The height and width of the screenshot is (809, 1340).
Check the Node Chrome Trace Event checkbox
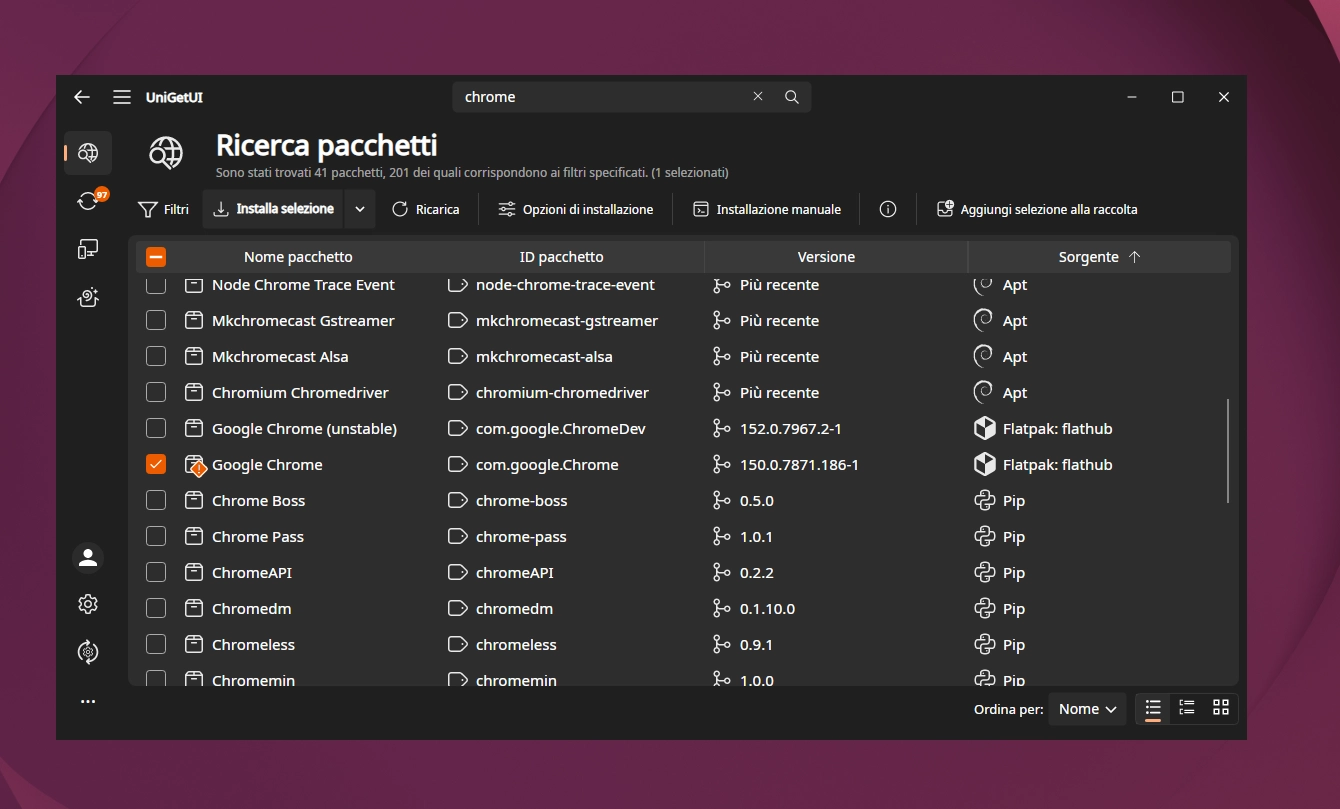pyautogui.click(x=156, y=286)
